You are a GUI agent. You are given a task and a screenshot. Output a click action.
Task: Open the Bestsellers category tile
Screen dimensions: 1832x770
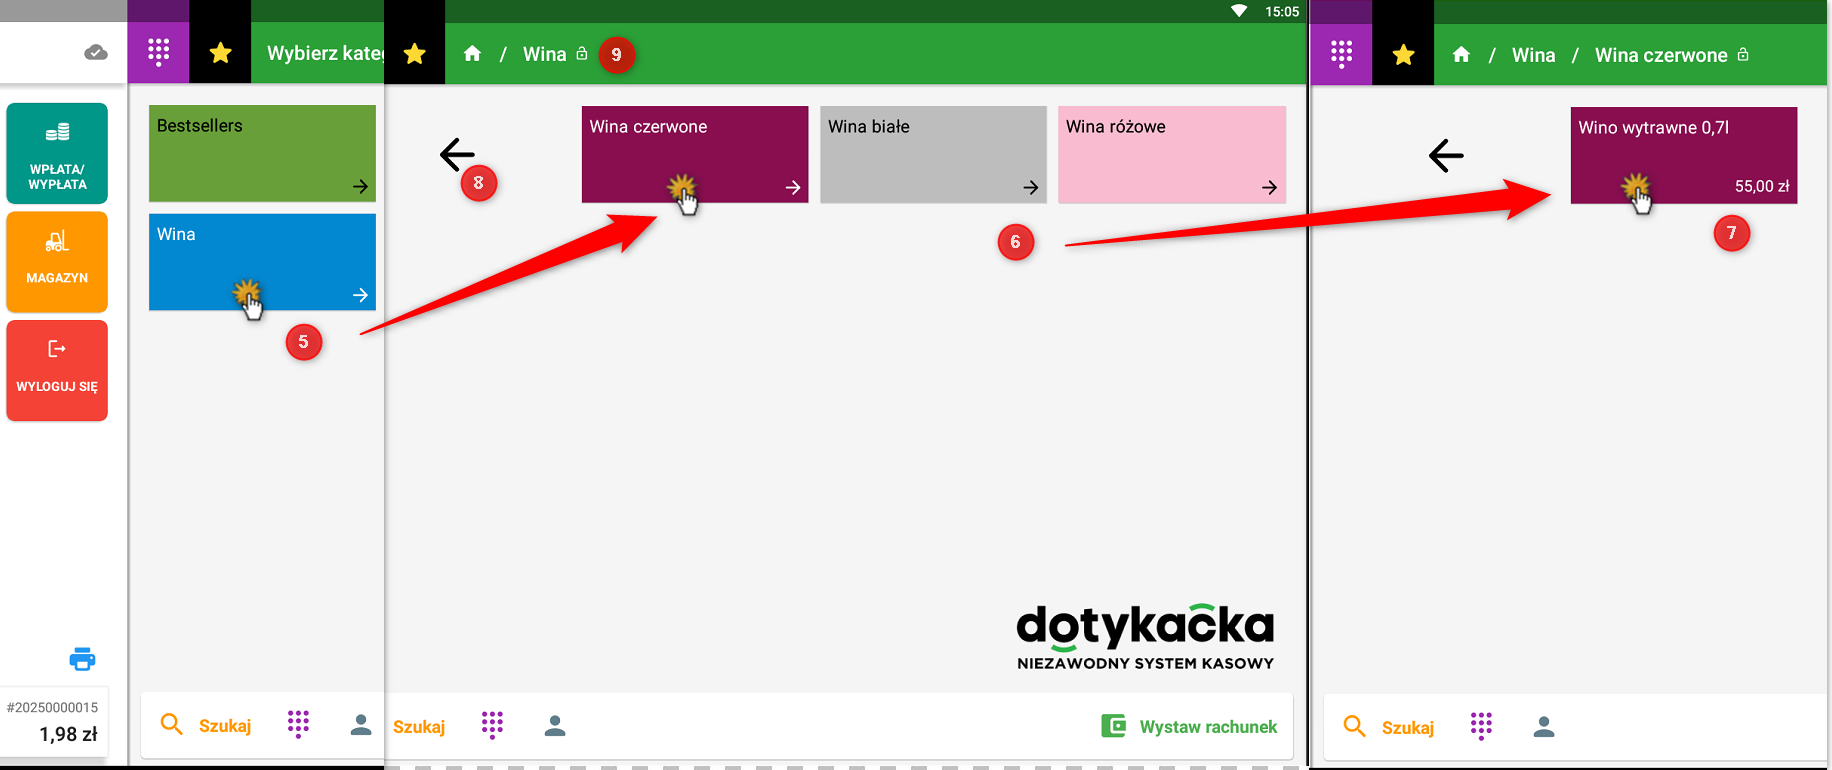coord(262,153)
